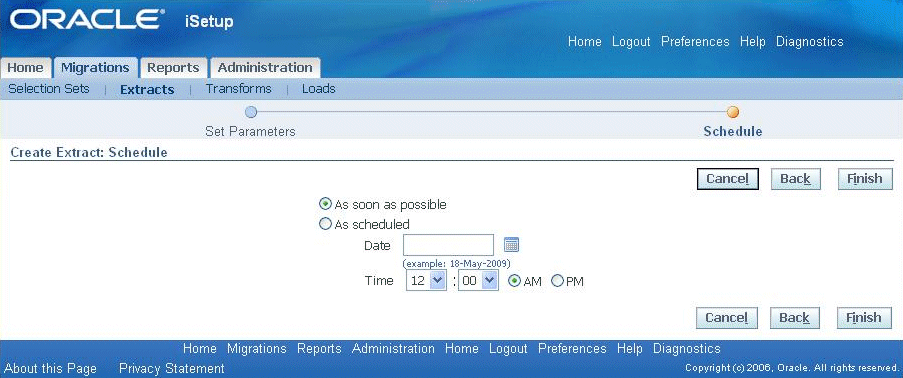Click the Set Parameters train step circle

[251, 112]
